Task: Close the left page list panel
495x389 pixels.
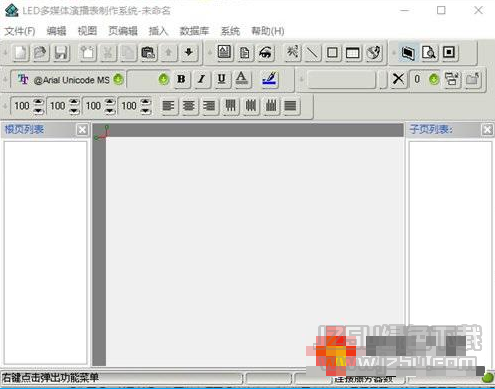Action: (x=82, y=130)
